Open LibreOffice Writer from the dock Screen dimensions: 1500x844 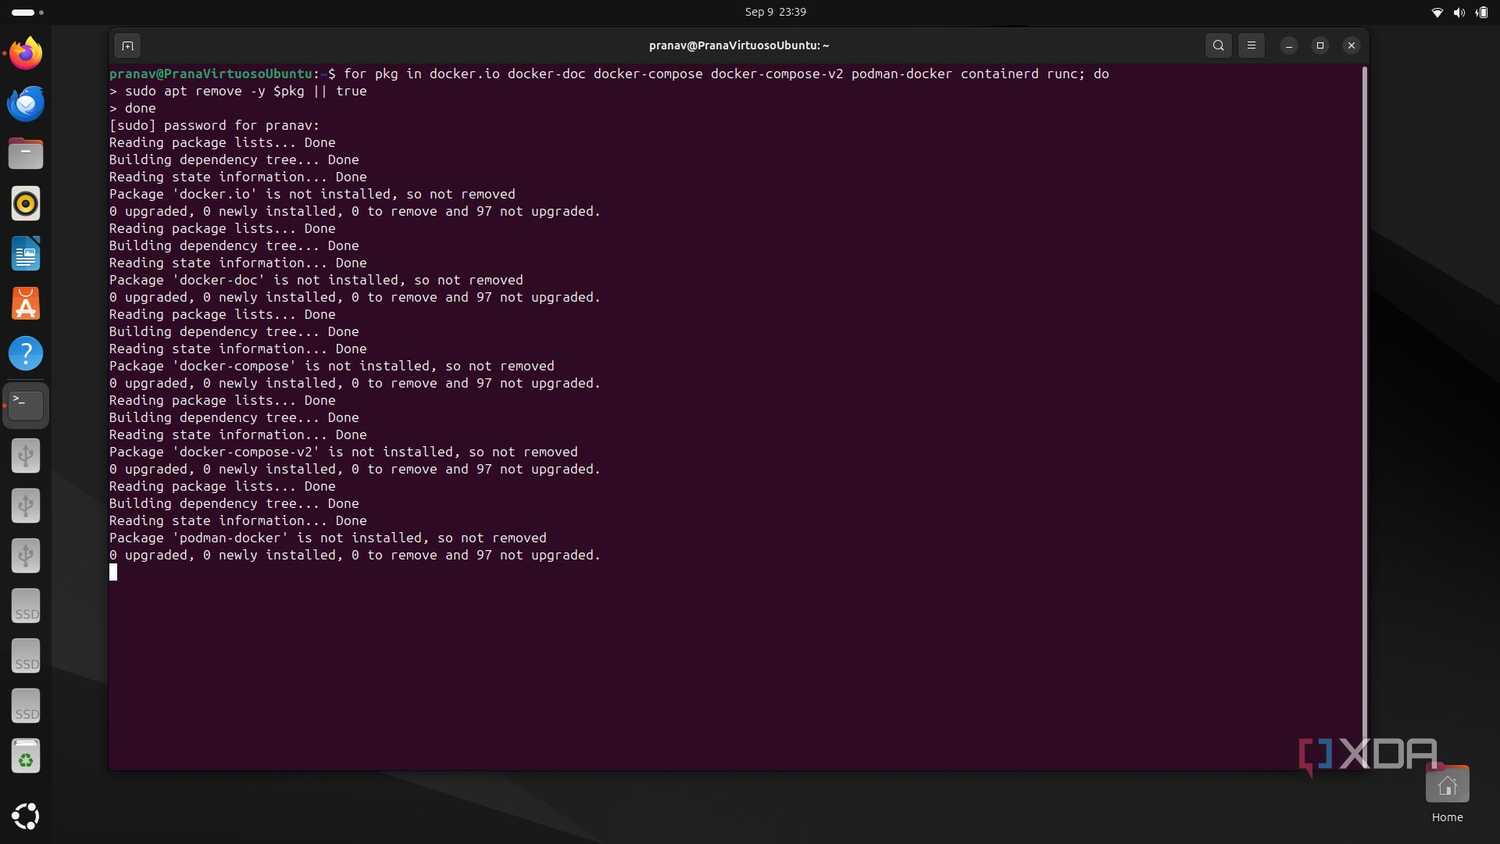coord(26,254)
